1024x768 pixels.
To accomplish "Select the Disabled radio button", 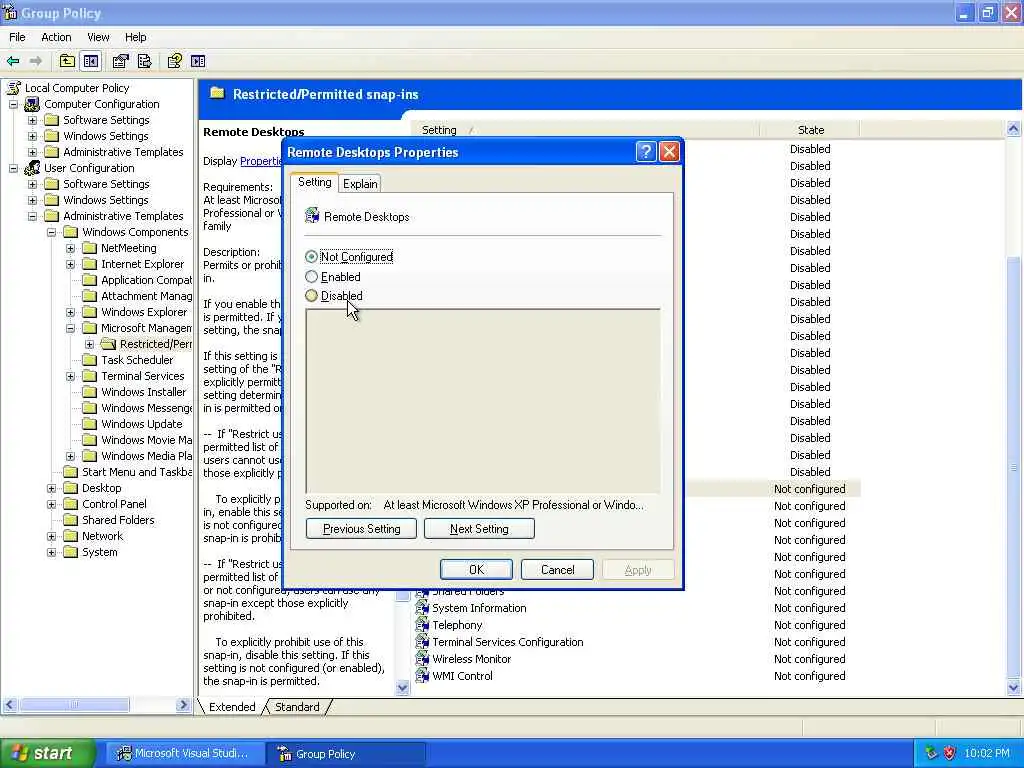I will click(312, 296).
